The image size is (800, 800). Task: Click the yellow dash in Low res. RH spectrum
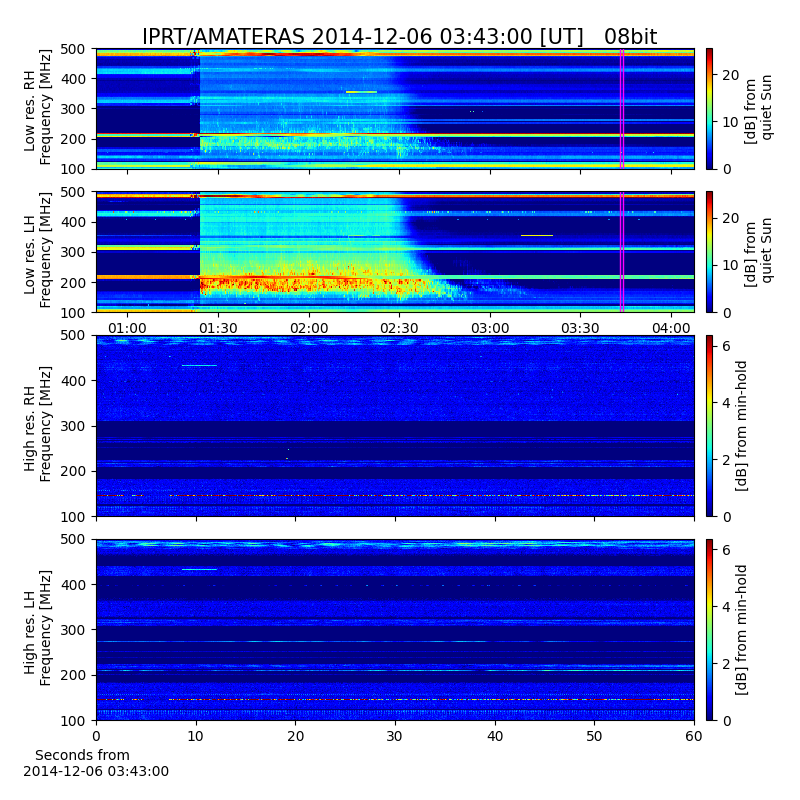coord(361,92)
